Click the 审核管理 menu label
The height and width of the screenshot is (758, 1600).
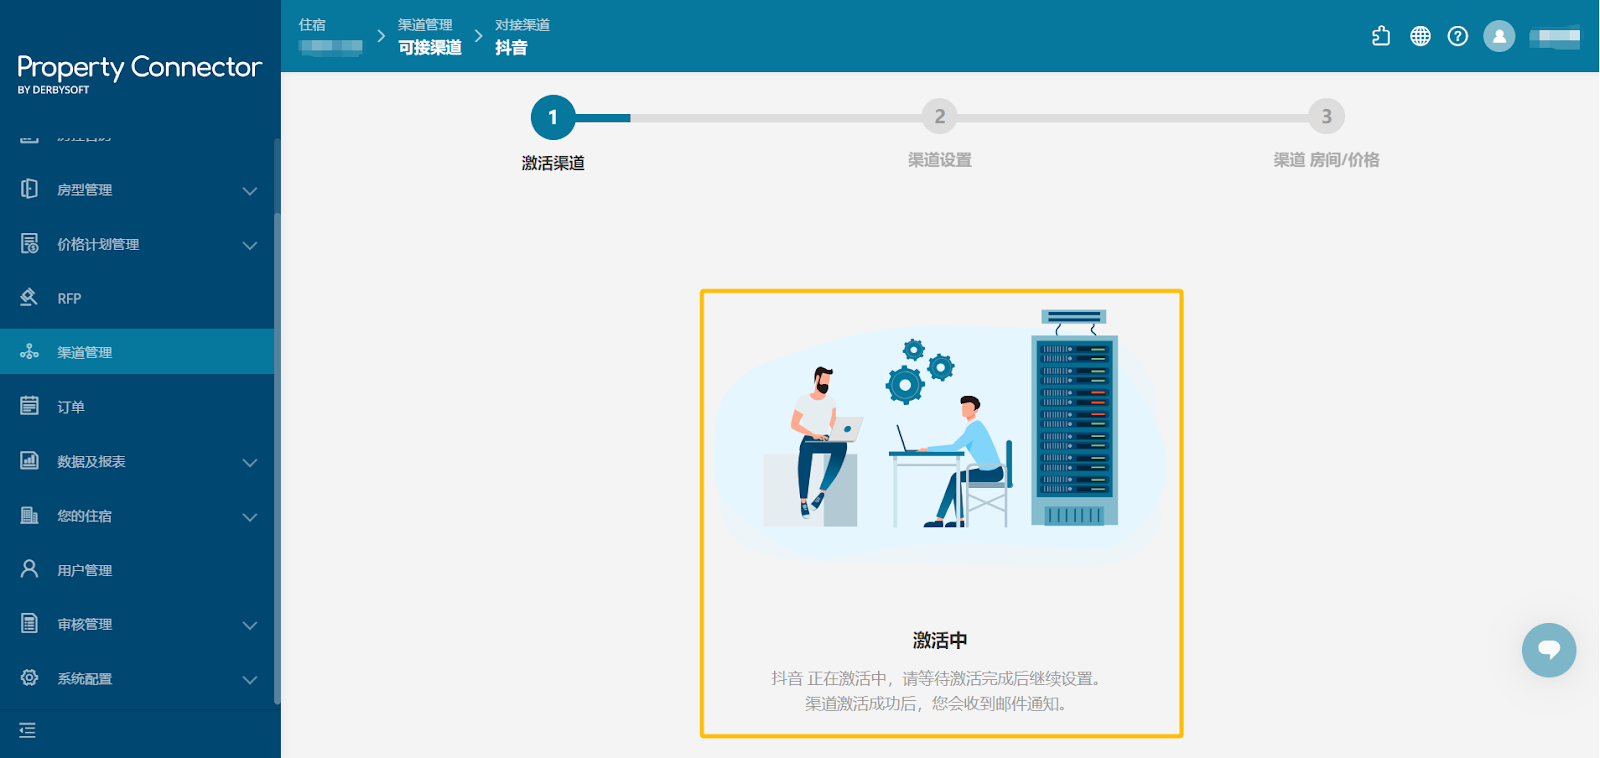[84, 624]
